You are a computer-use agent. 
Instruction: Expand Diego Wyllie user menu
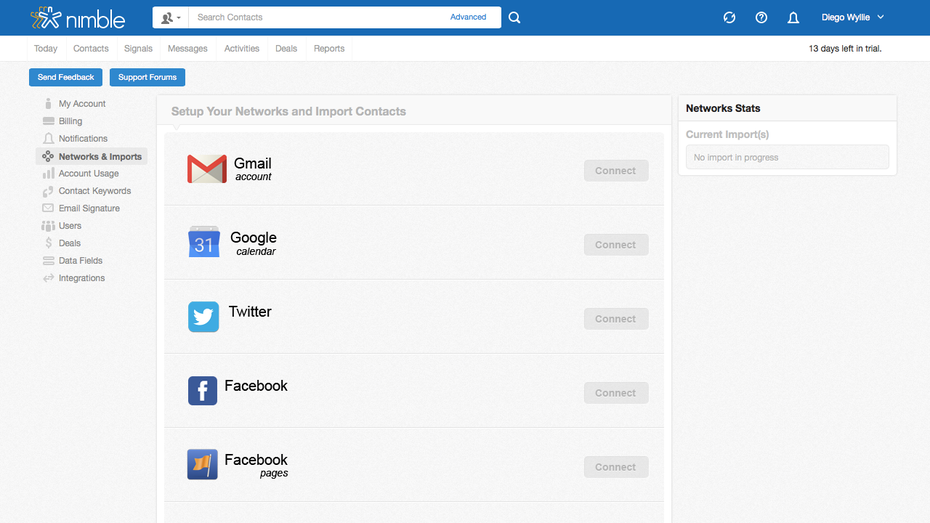coord(852,17)
